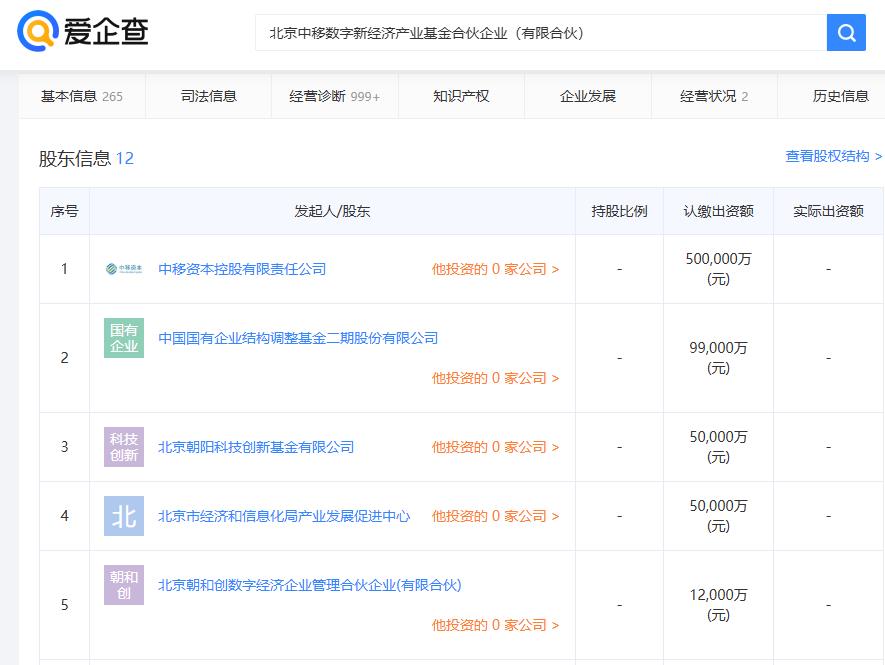This screenshot has width=885, height=665.
Task: Switch to the 知识产权 tab
Action: click(x=461, y=96)
